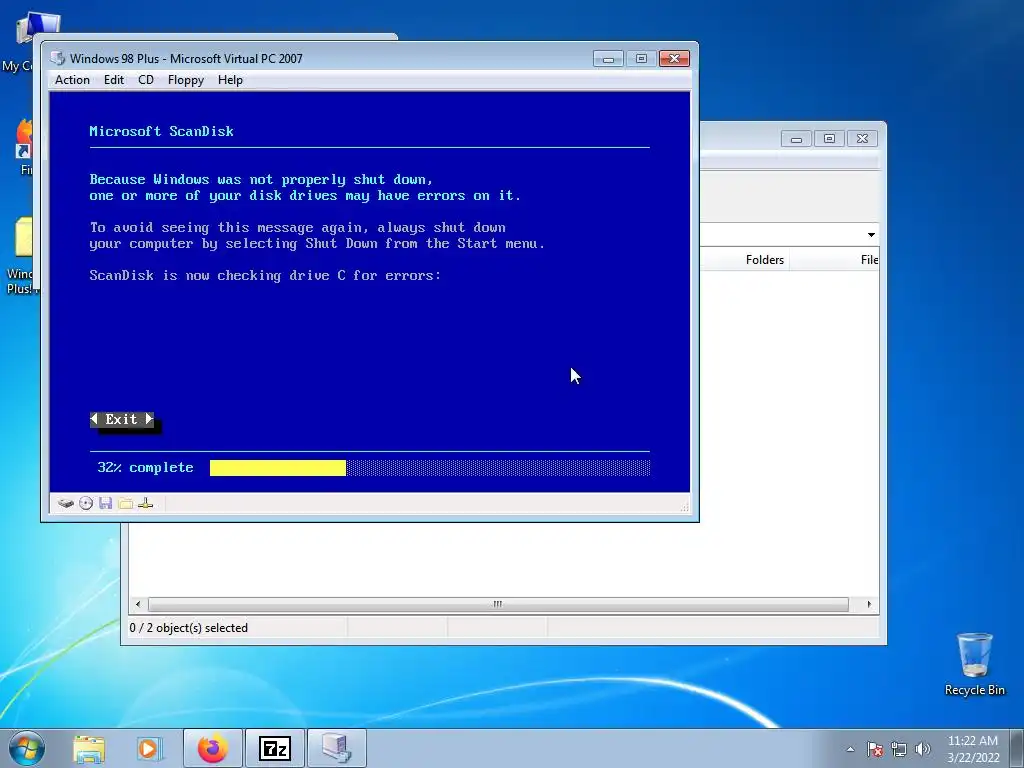Click the '0 / 2 object(s) selected' status text
This screenshot has width=1024, height=768.
pos(189,628)
